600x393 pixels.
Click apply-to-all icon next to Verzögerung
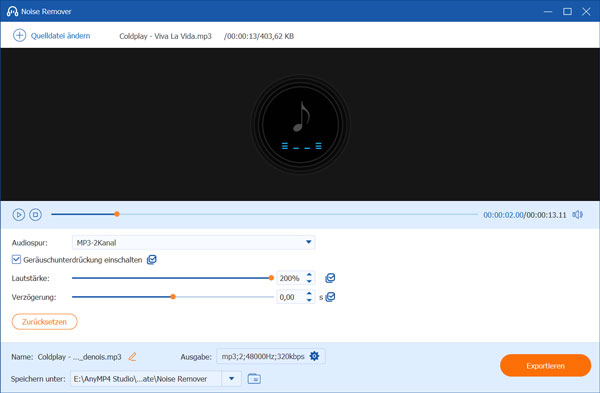(330, 297)
